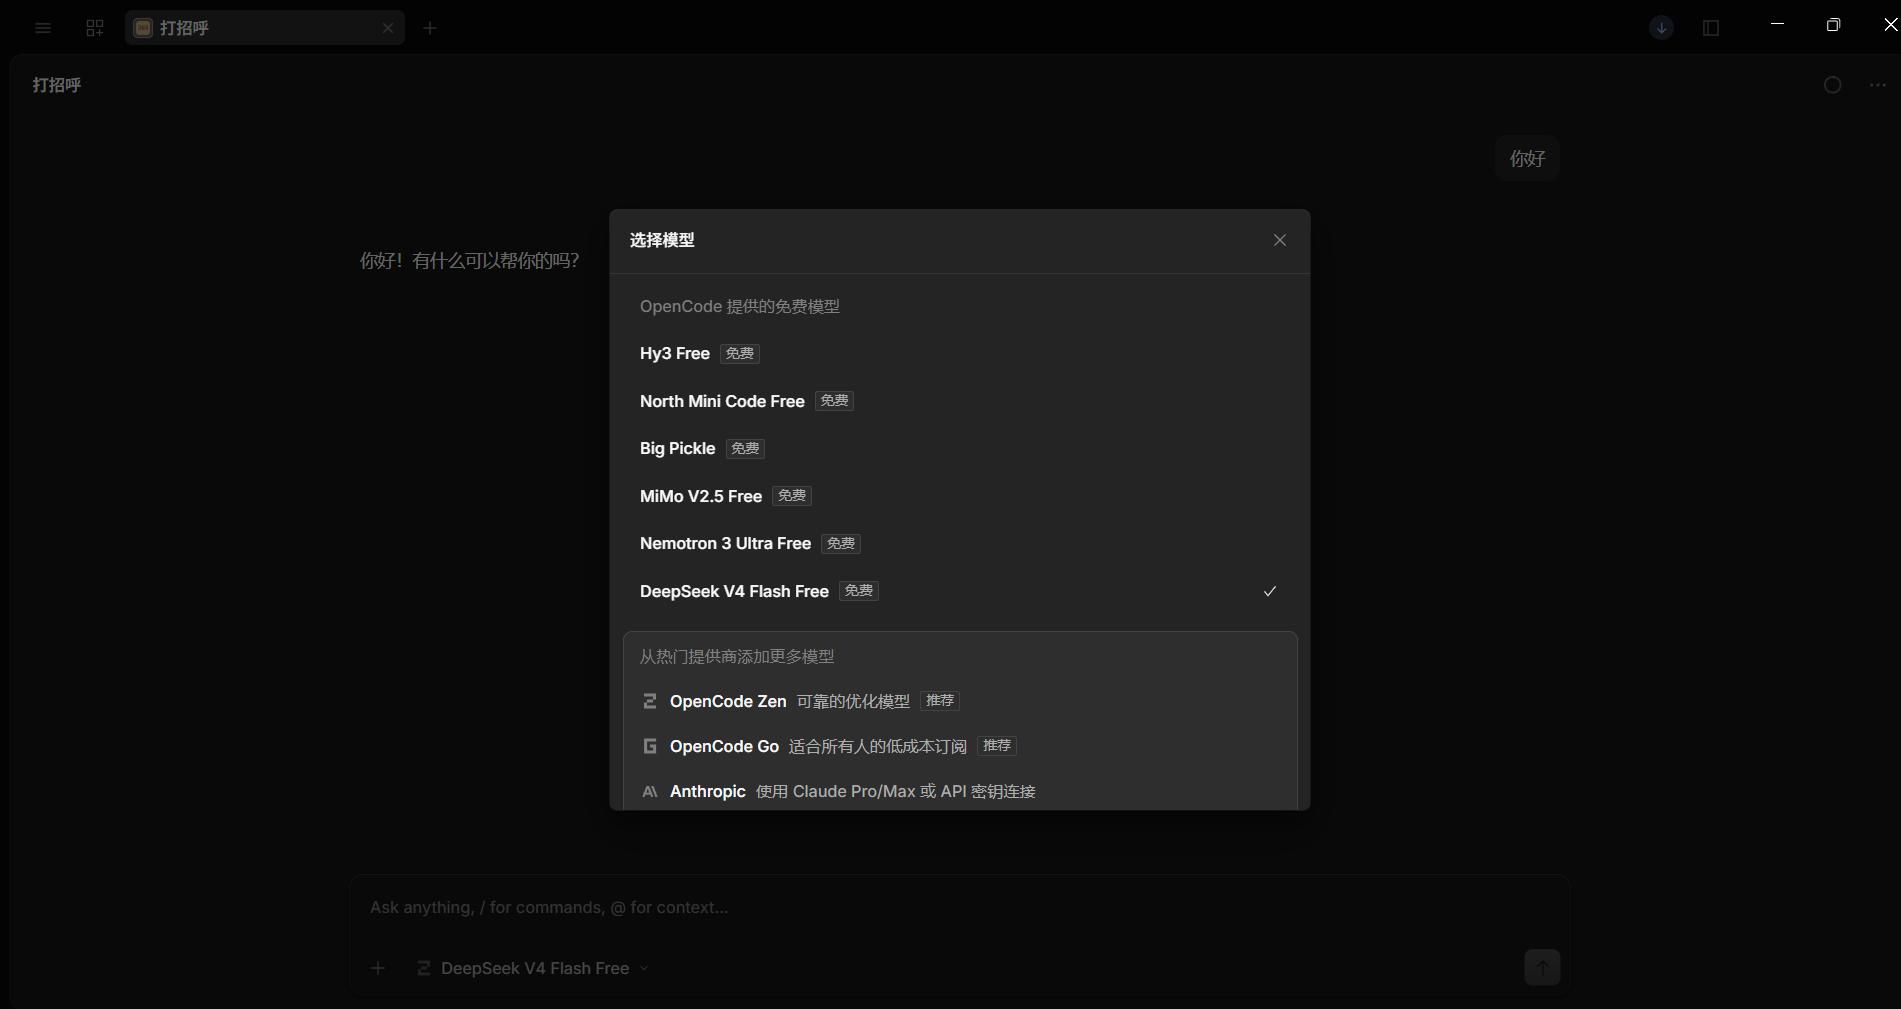Click the OpenCode 提供的免费模型 section header

pos(740,306)
